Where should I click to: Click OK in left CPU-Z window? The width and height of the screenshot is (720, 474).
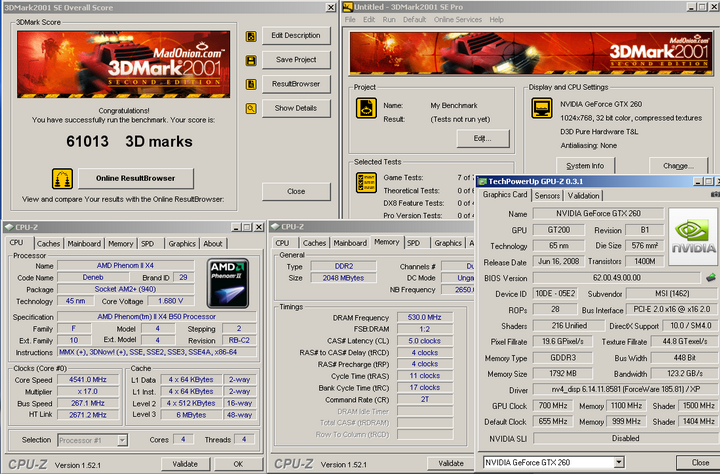[x=238, y=464]
